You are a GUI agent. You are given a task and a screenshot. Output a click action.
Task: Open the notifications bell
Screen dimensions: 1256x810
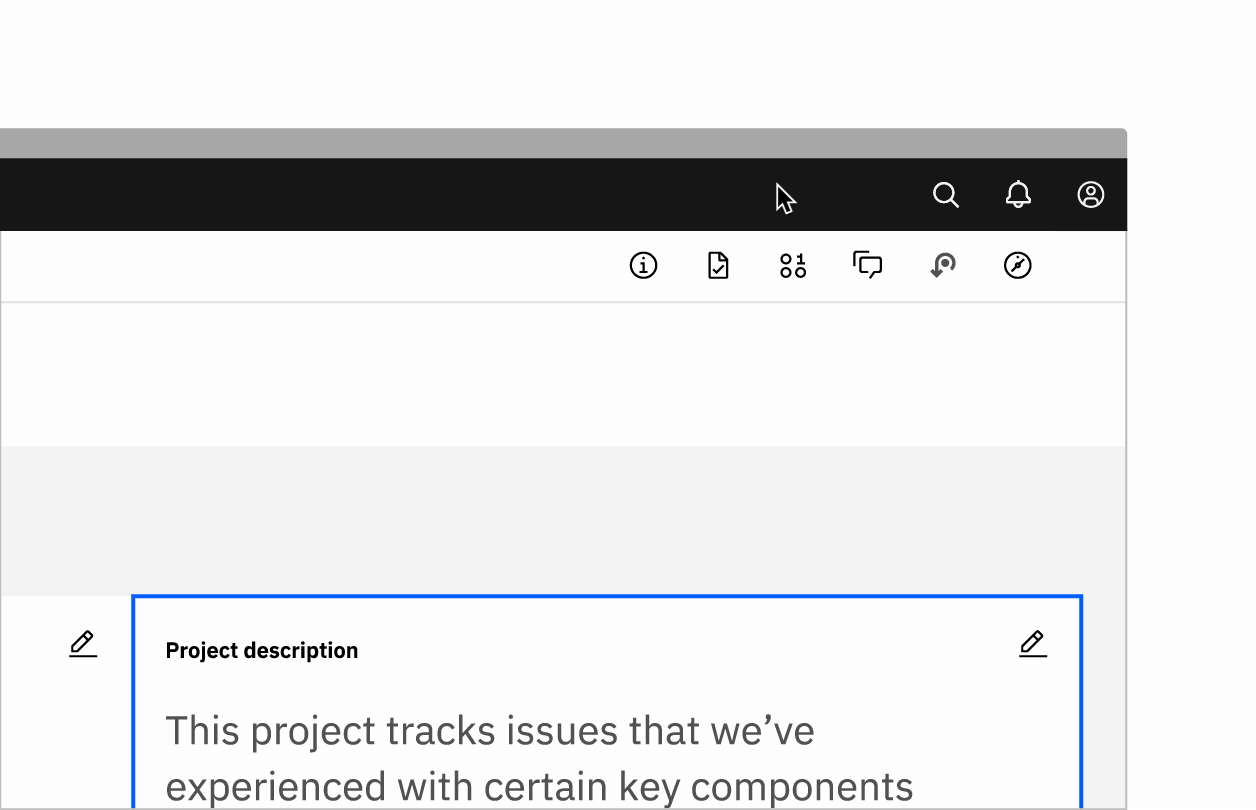click(x=1018, y=195)
